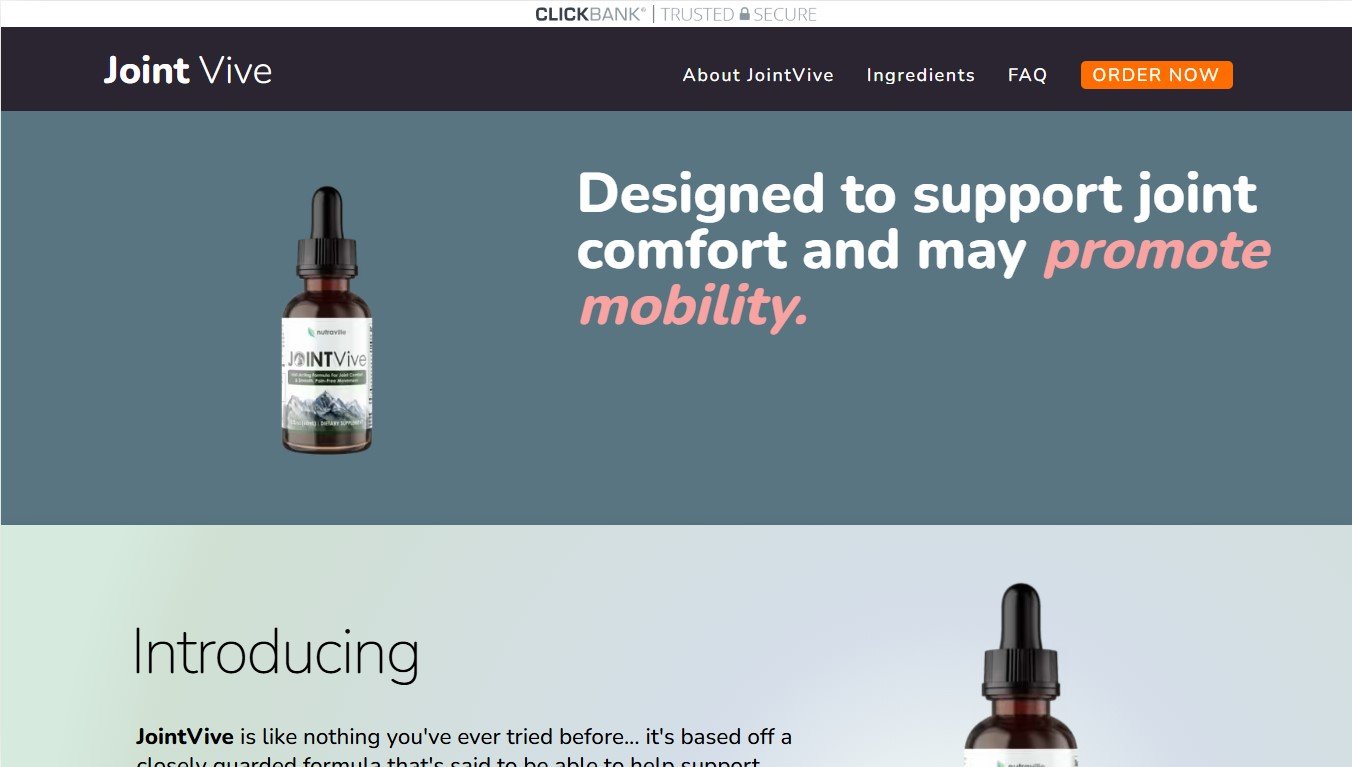The image size is (1352, 767).
Task: Click the pink 'promote mobility.' text
Action: point(925,279)
